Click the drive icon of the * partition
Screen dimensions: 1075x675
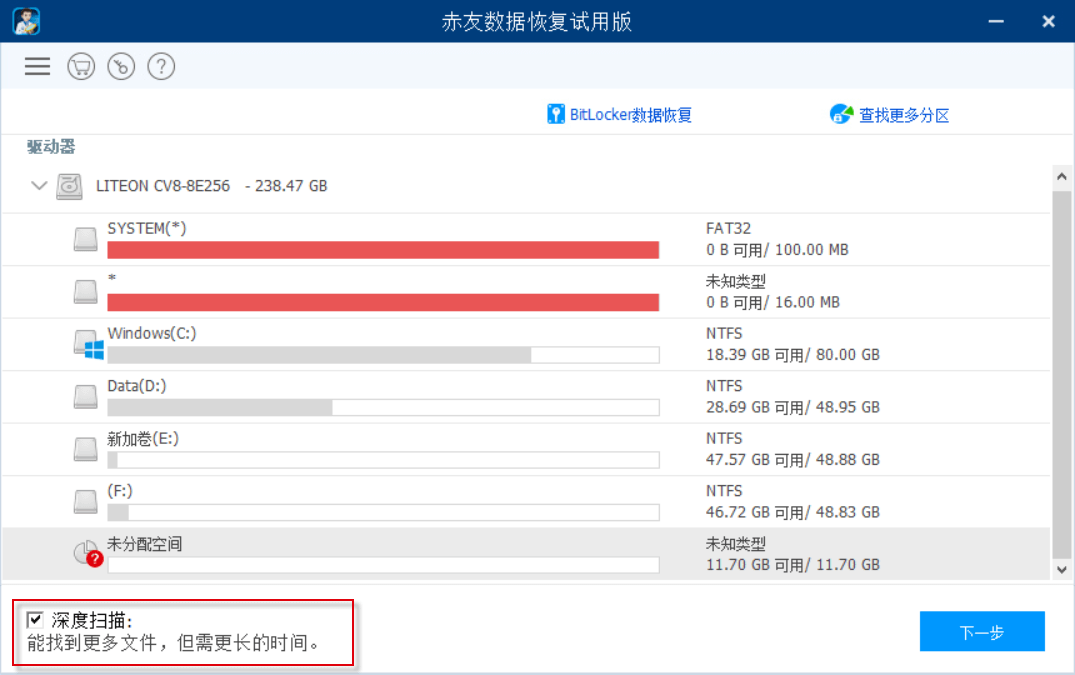[86, 291]
